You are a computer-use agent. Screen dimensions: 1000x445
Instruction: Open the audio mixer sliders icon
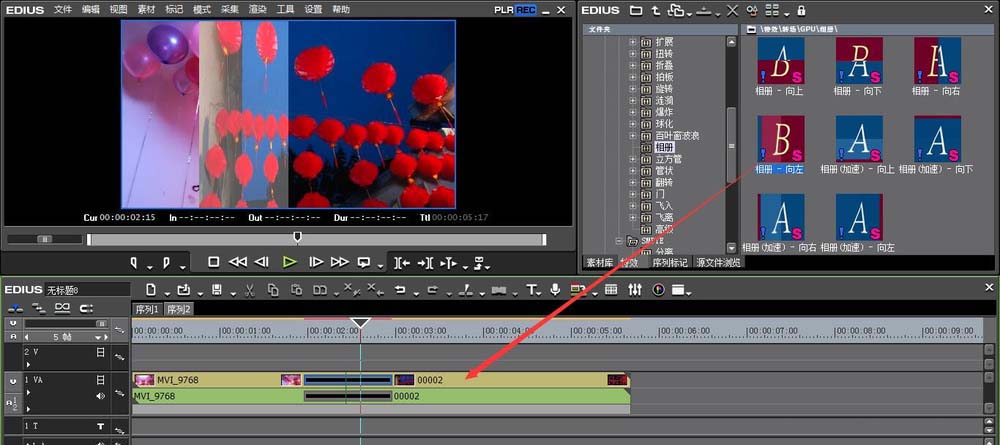click(x=635, y=290)
